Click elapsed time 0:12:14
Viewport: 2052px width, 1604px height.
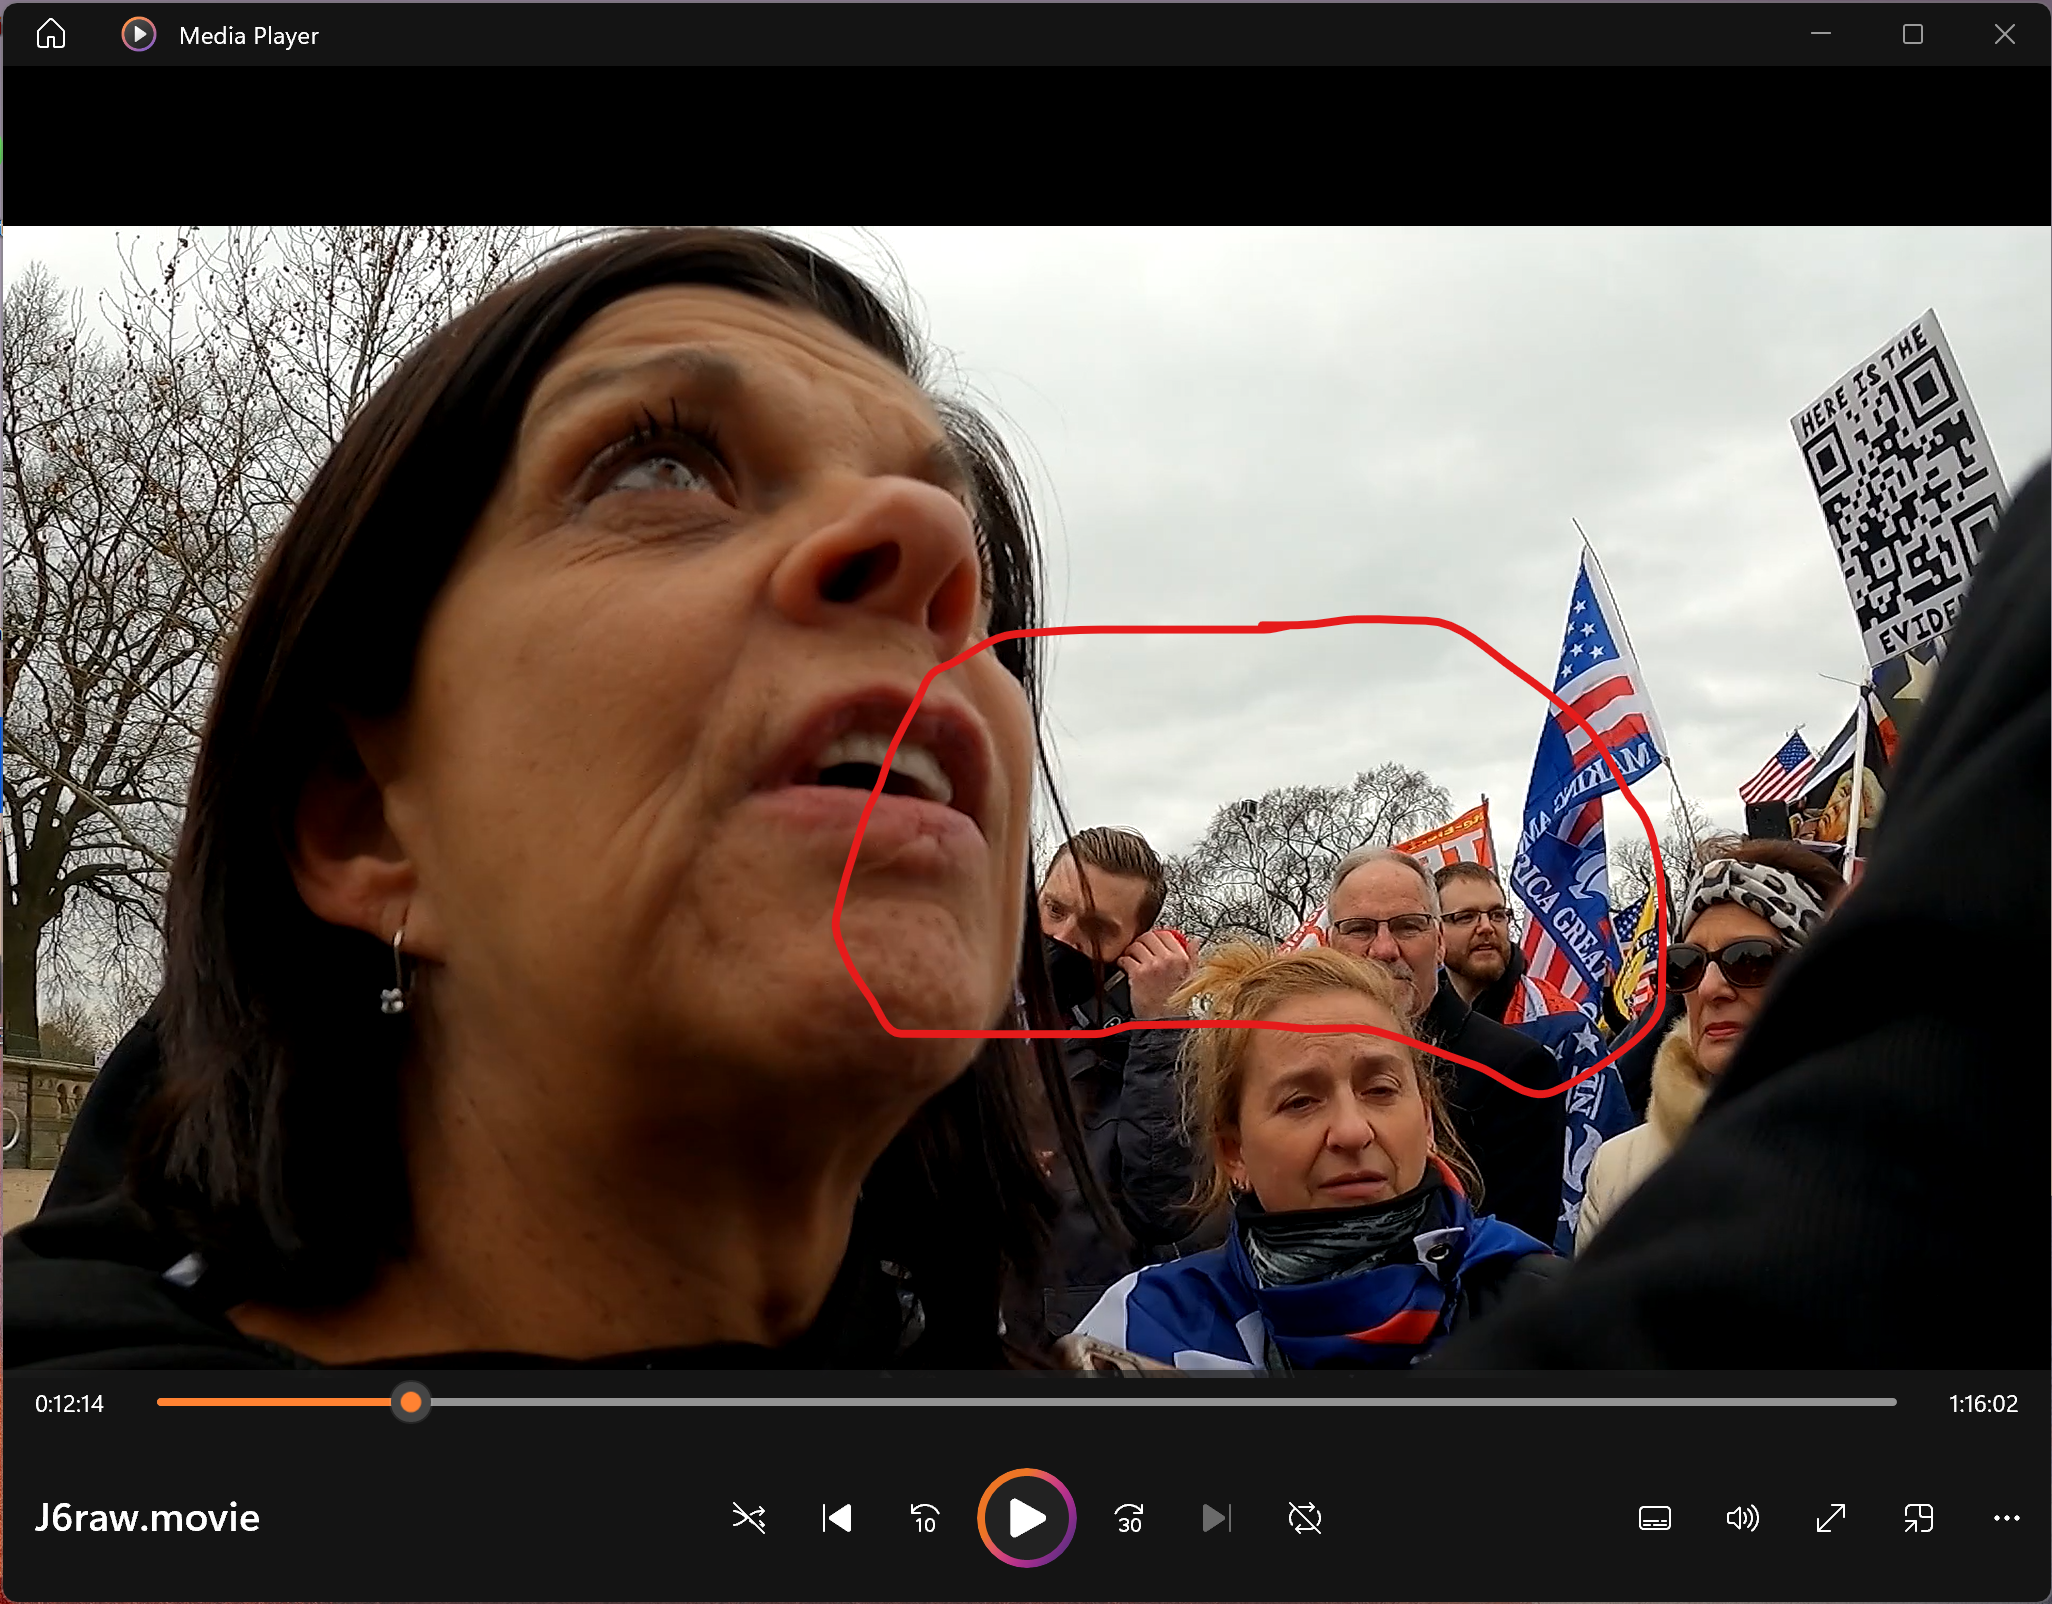click(x=69, y=1404)
